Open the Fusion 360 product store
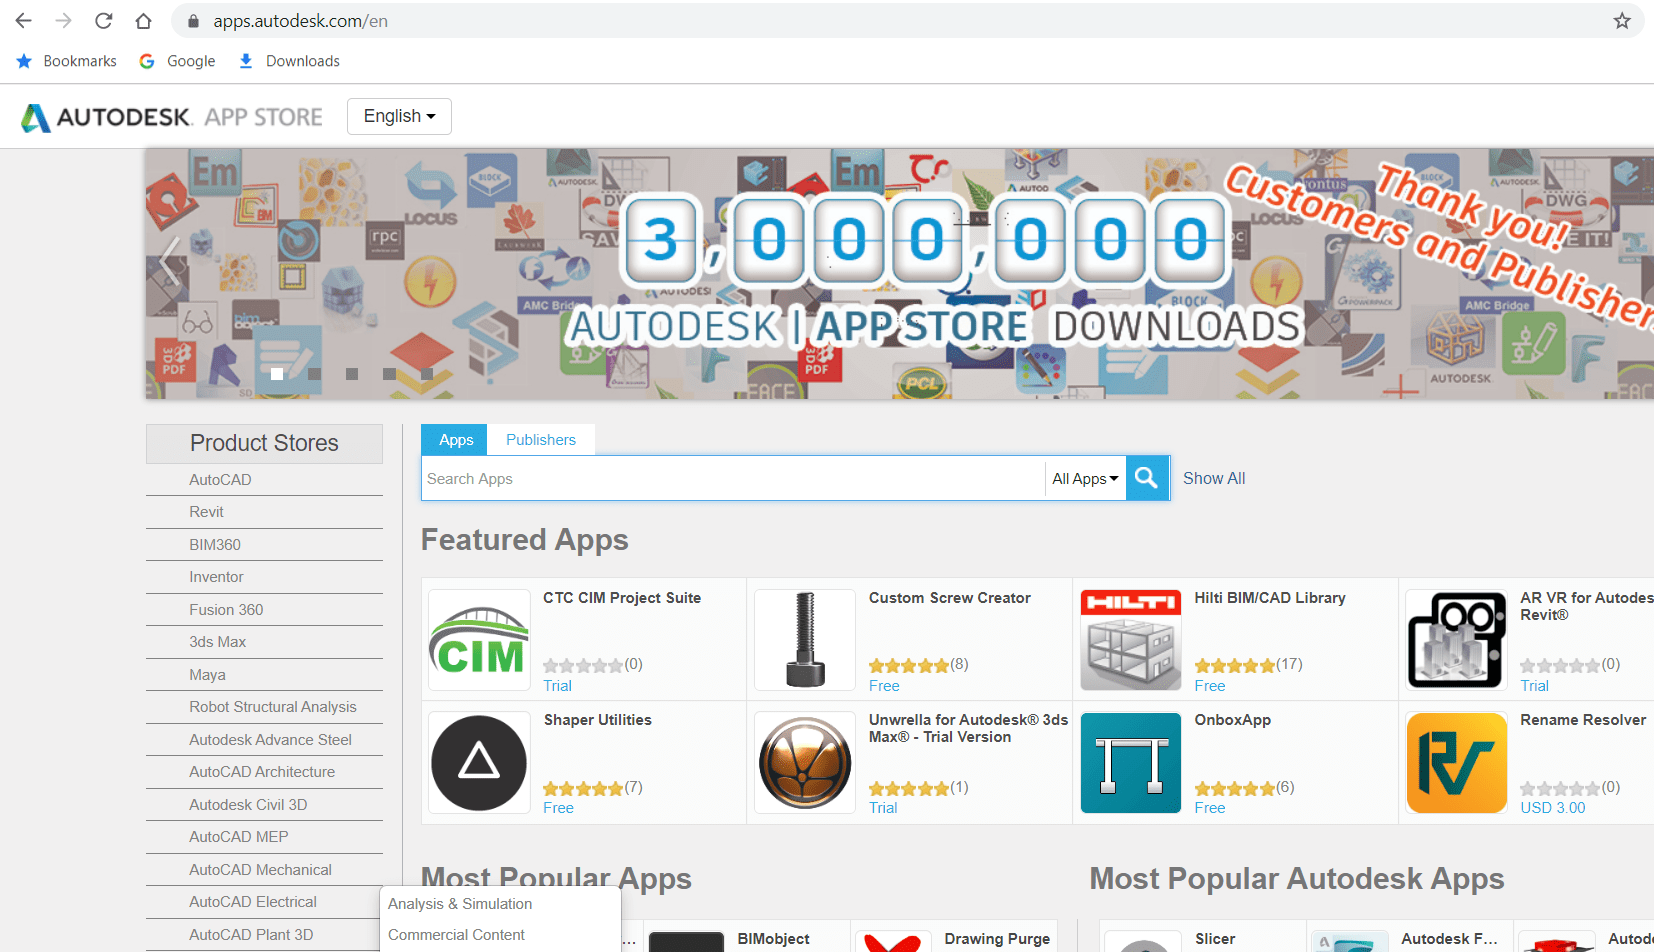This screenshot has width=1654, height=952. 264,610
